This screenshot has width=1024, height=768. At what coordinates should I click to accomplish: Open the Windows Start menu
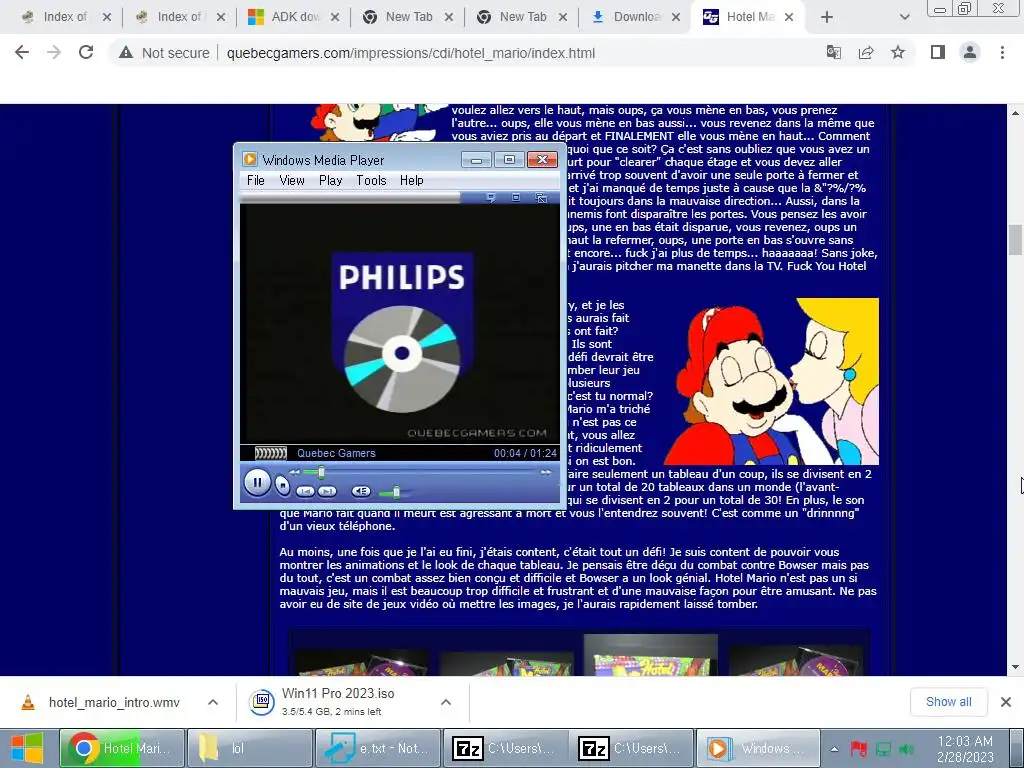[27, 748]
